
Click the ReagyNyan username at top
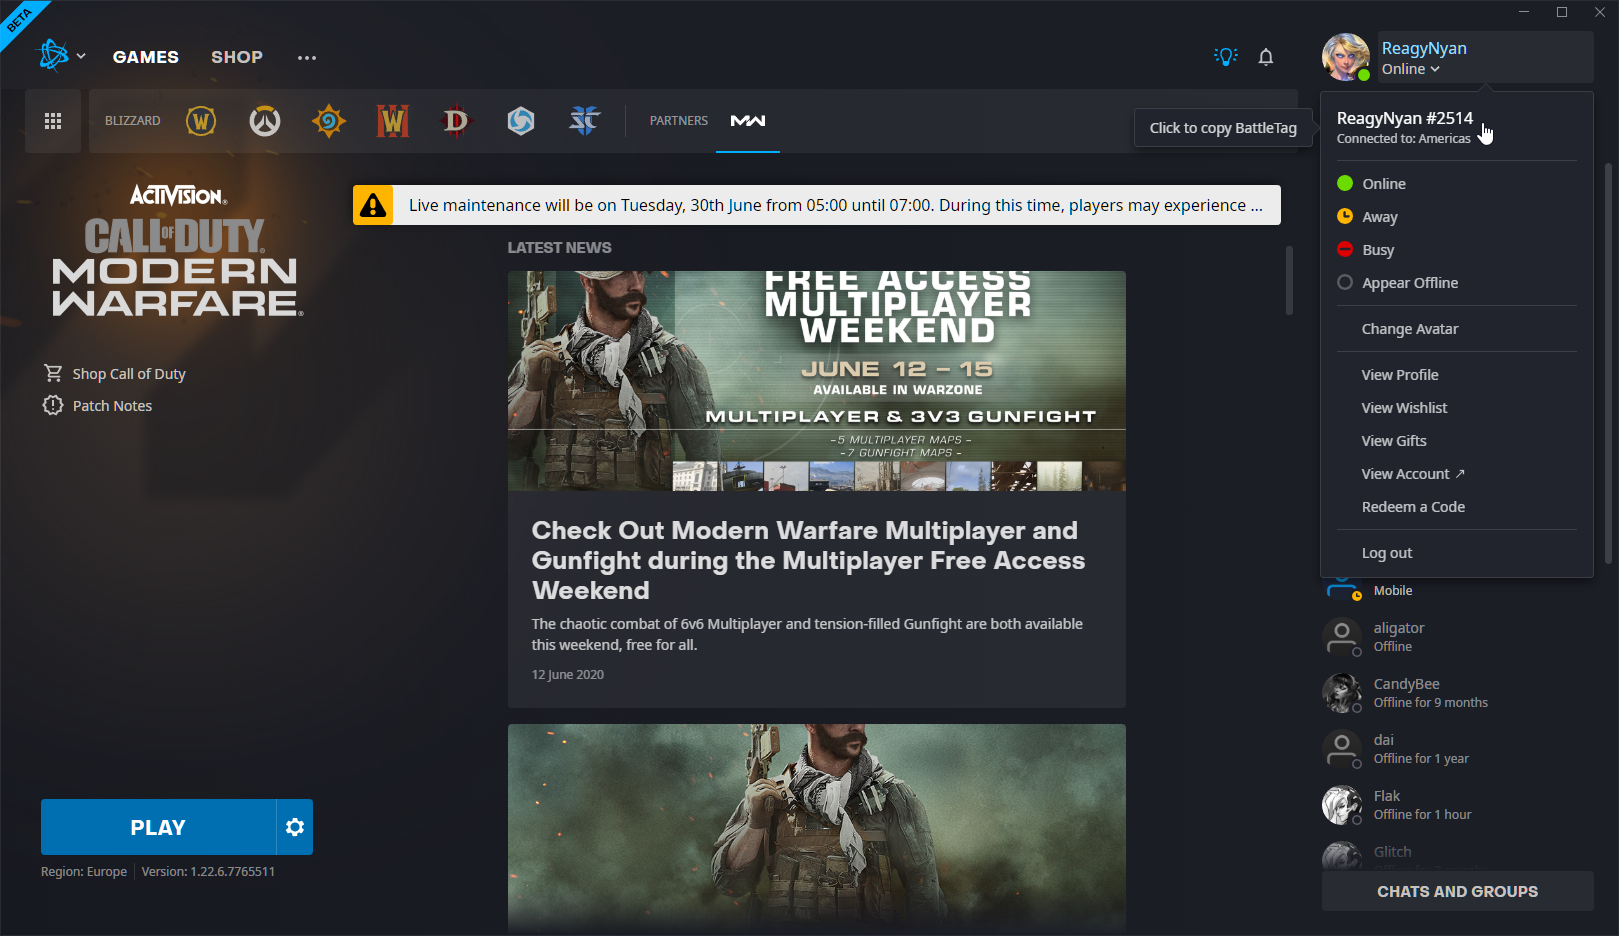pyautogui.click(x=1424, y=48)
